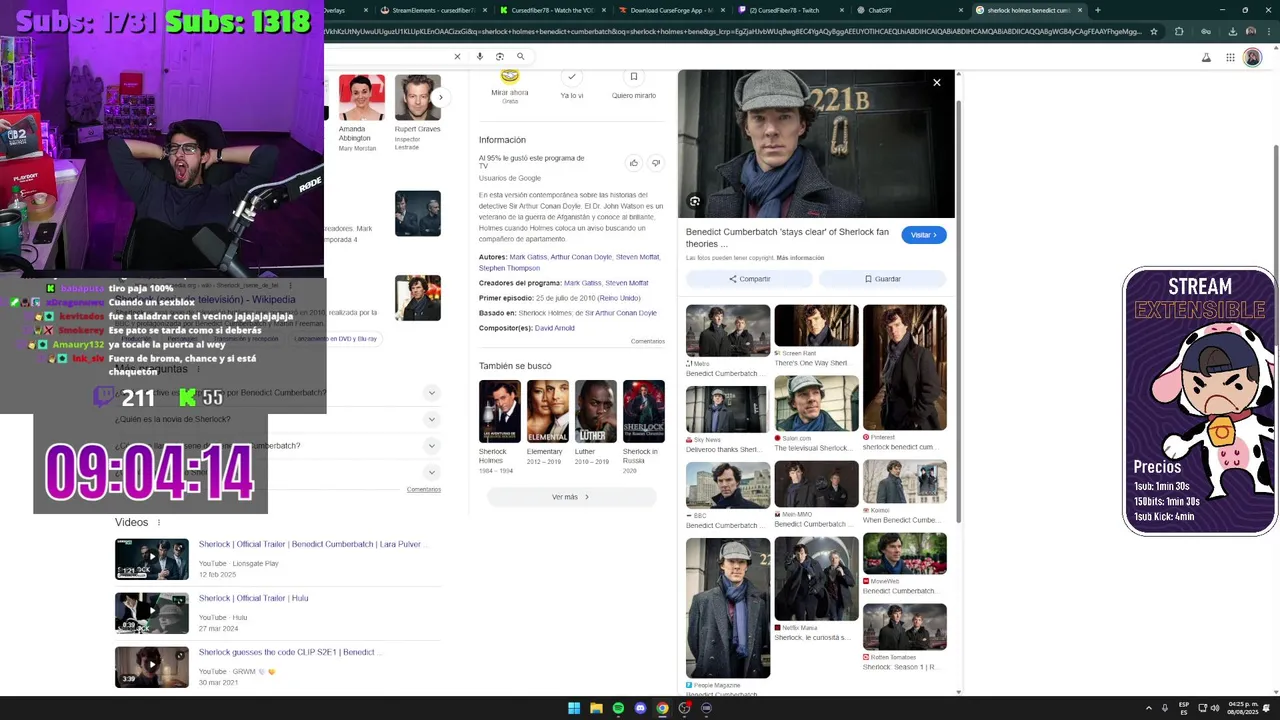This screenshot has height=720, width=1280.
Task: Open the Rotten Tomatoes image result
Action: click(x=905, y=627)
